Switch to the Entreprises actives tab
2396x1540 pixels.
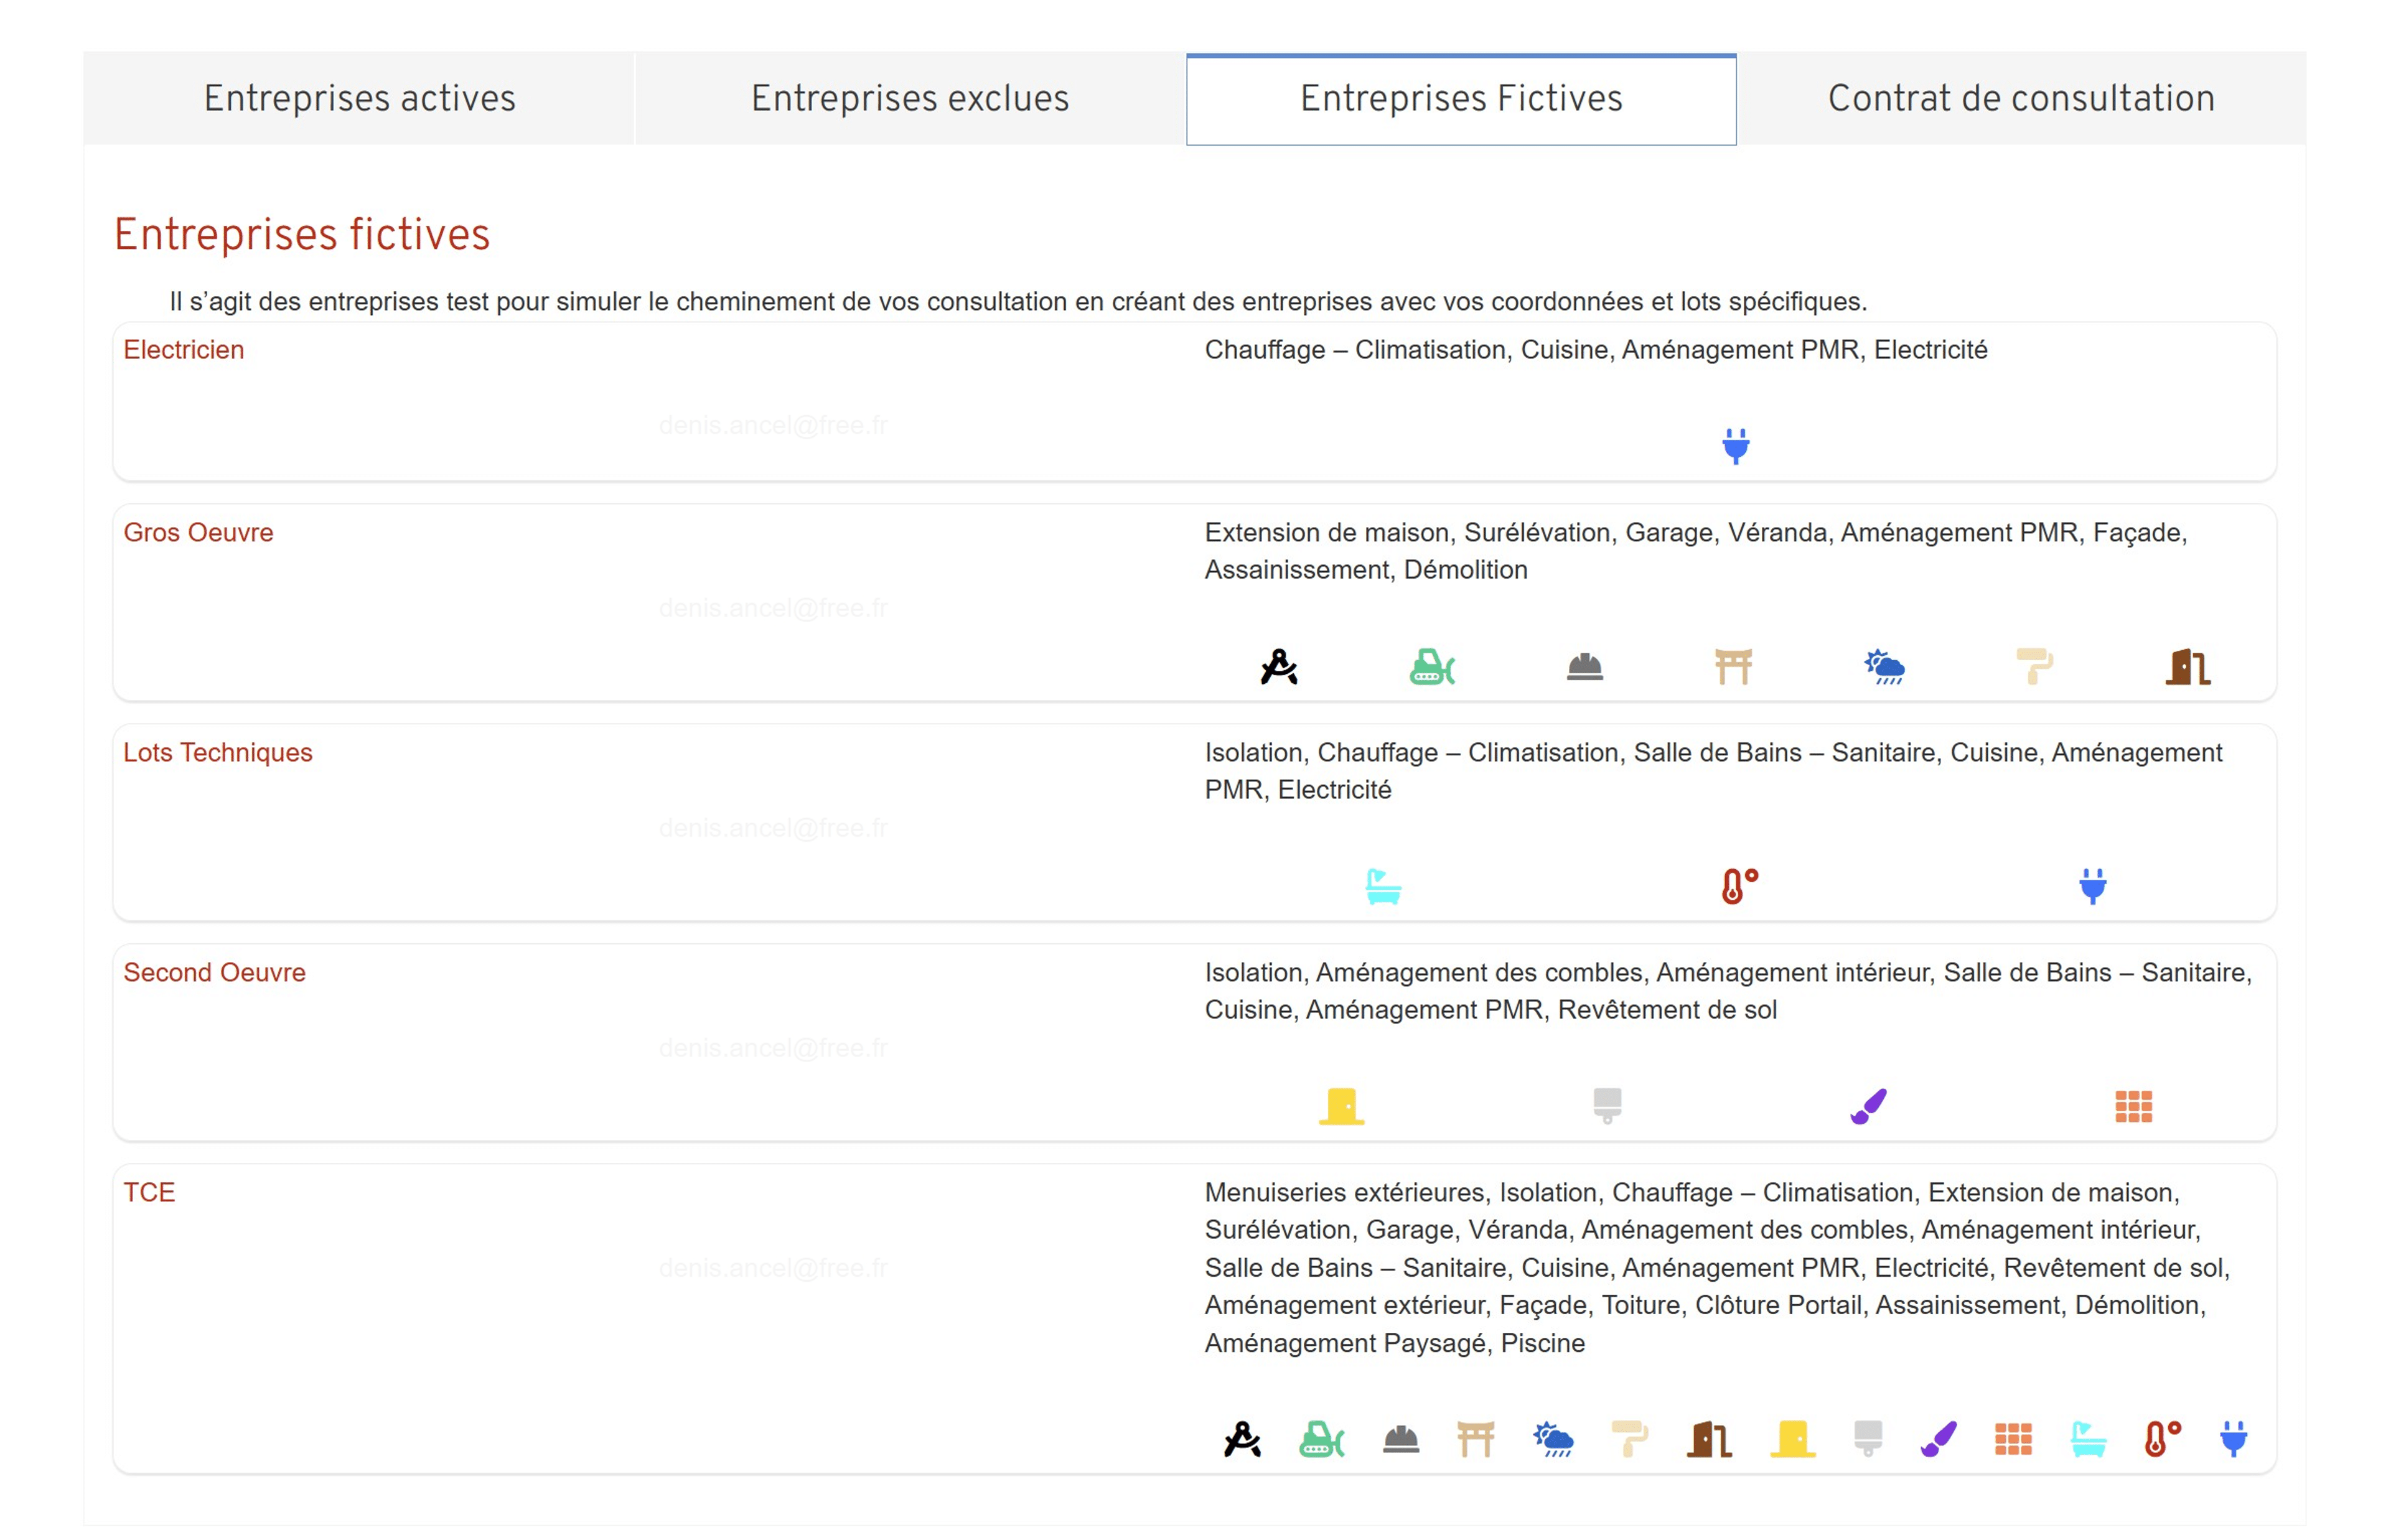click(x=359, y=98)
